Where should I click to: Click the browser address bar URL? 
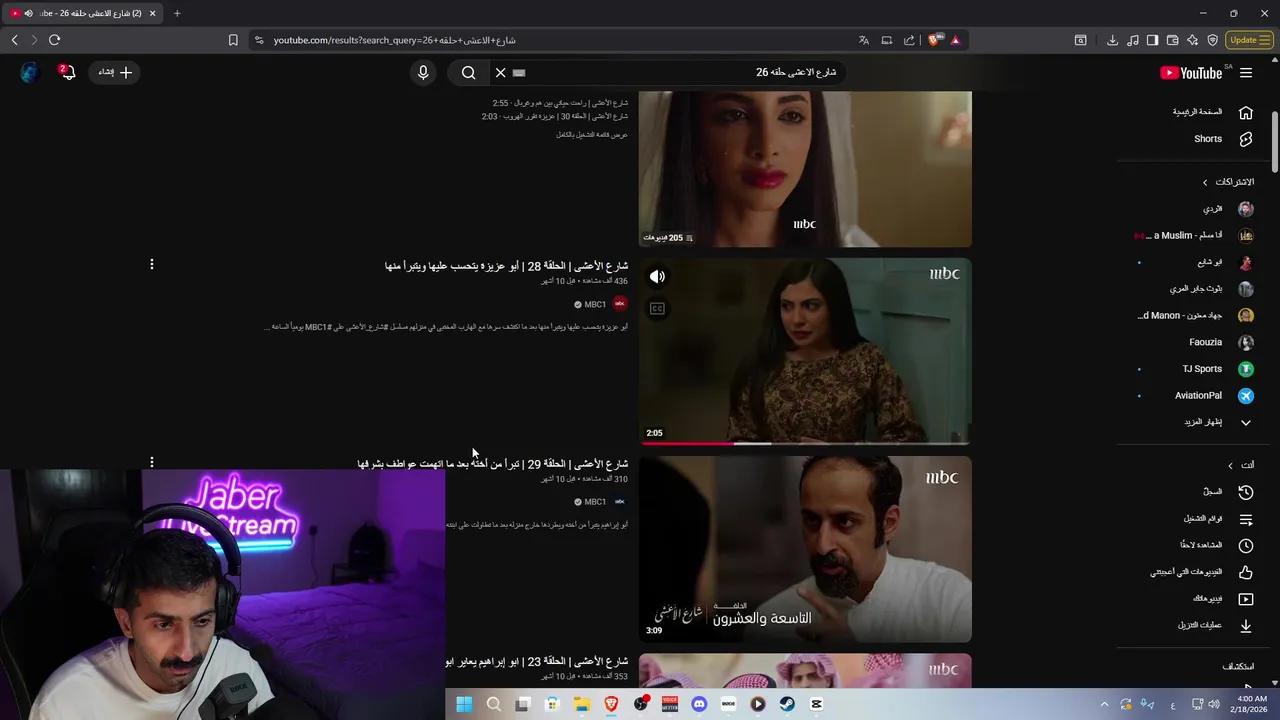pos(394,40)
